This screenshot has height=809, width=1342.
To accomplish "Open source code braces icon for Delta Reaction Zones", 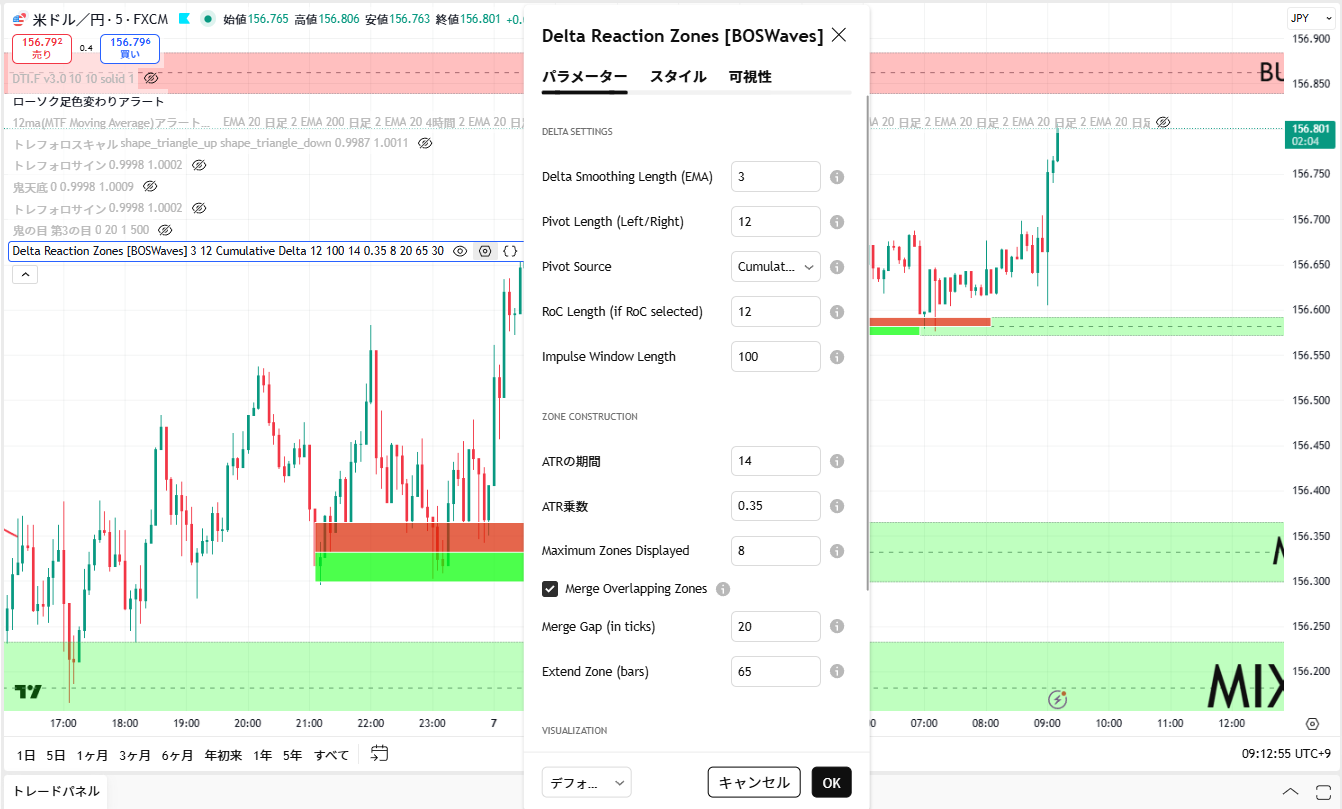I will click(x=510, y=251).
